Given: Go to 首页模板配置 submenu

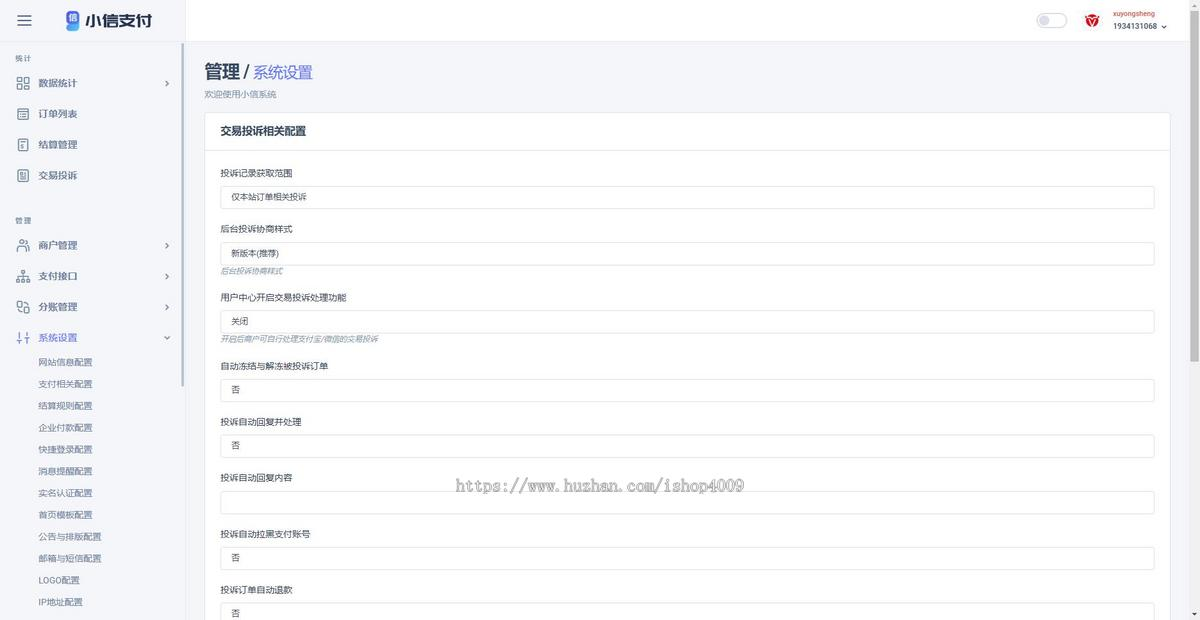Looking at the screenshot, I should pos(65,515).
